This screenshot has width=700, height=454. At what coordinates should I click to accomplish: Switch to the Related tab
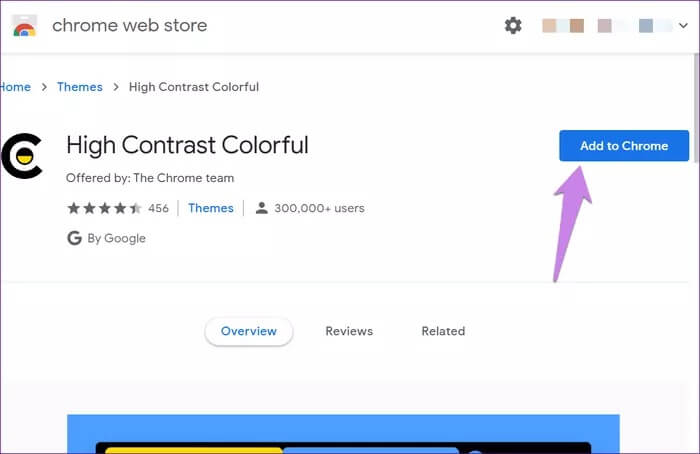click(x=443, y=331)
